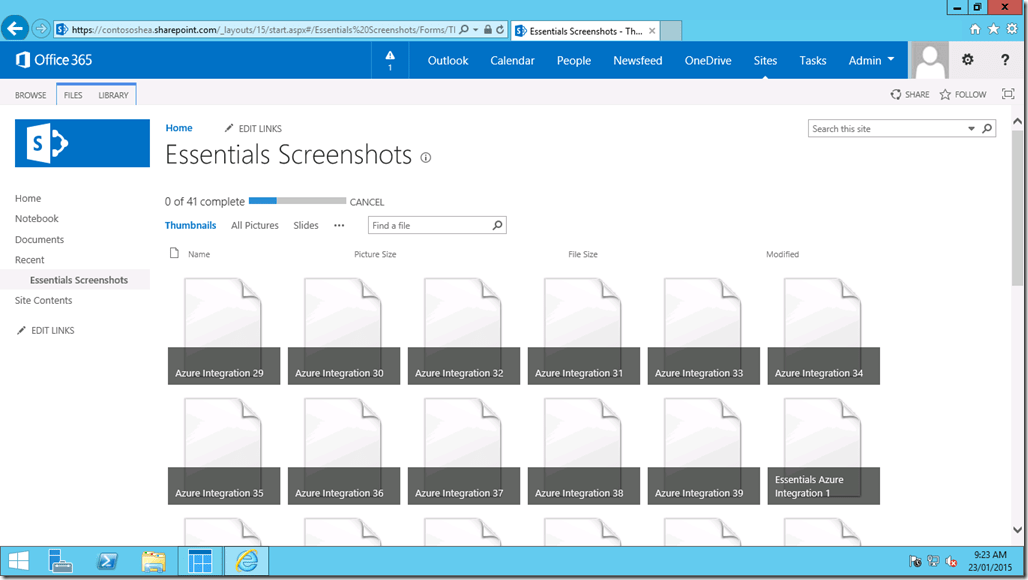Open the Admin dropdown menu
This screenshot has width=1028, height=580.
(x=870, y=60)
